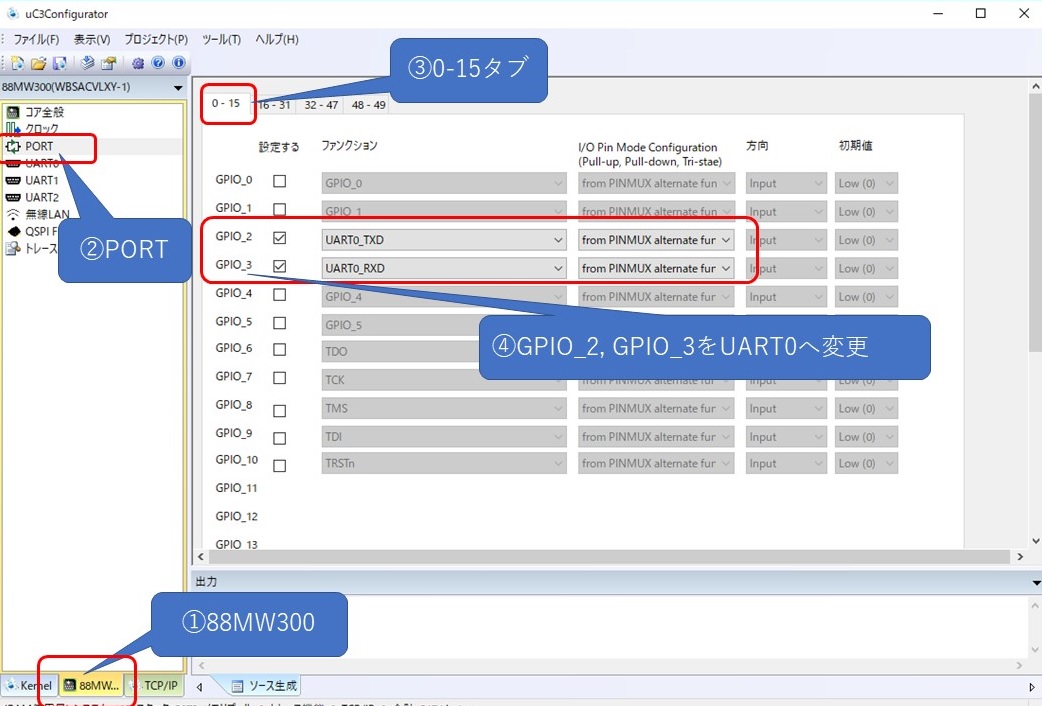Enable the GPIO_5 設定する checkbox

[280, 323]
